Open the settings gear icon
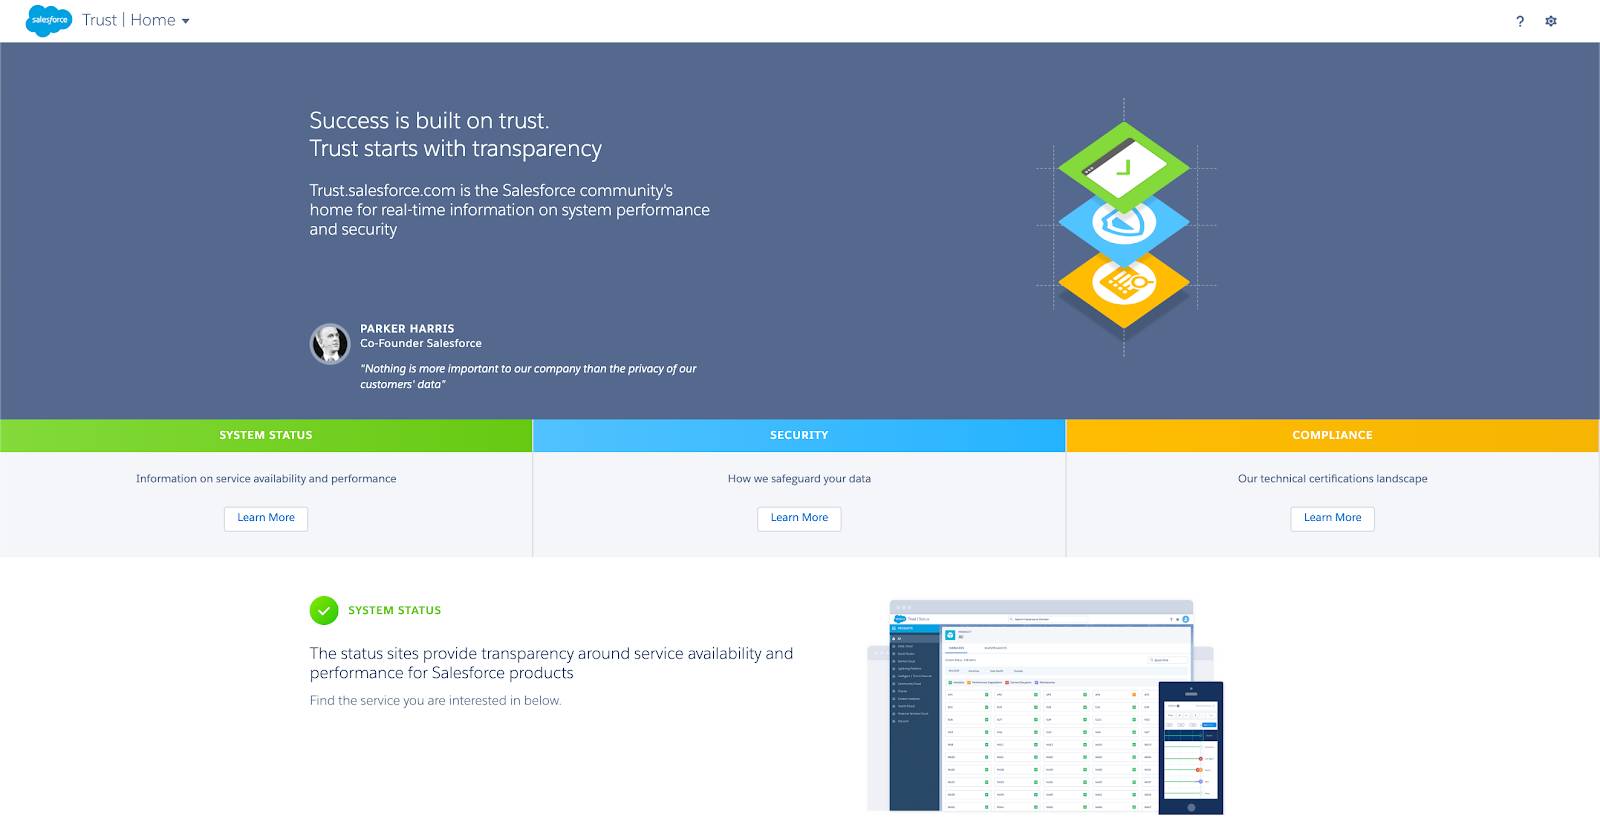This screenshot has width=1600, height=839. (1551, 21)
